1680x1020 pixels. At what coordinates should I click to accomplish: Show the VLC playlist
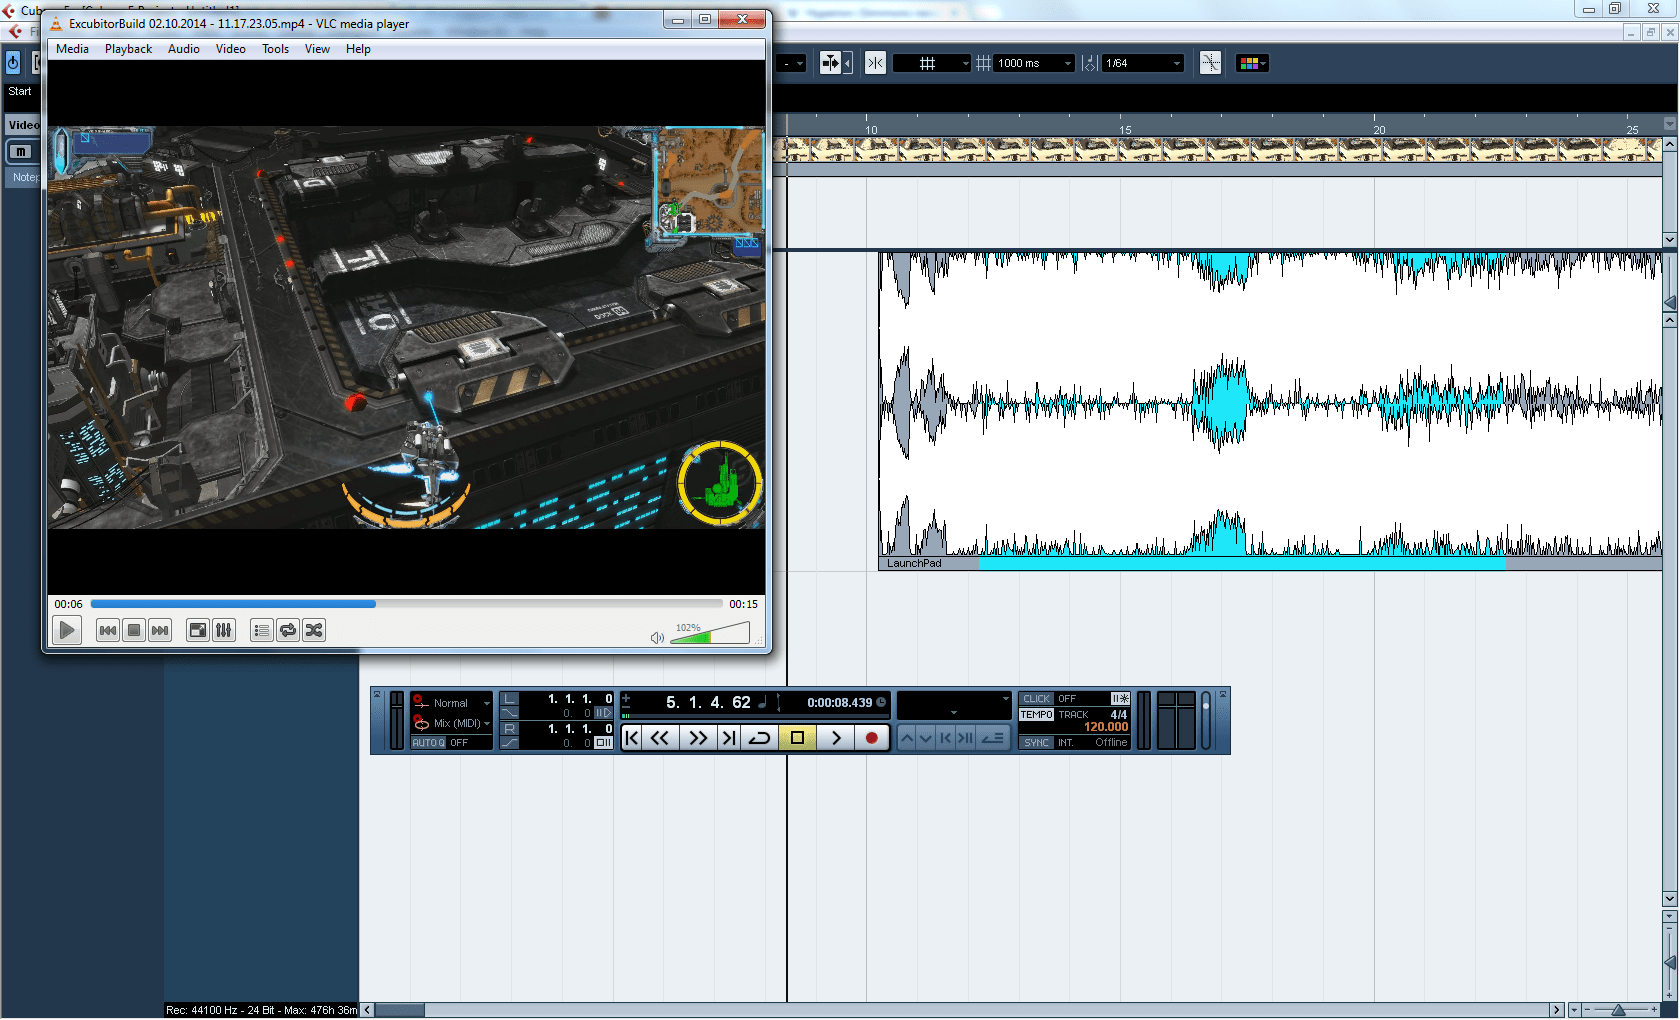pos(262,630)
